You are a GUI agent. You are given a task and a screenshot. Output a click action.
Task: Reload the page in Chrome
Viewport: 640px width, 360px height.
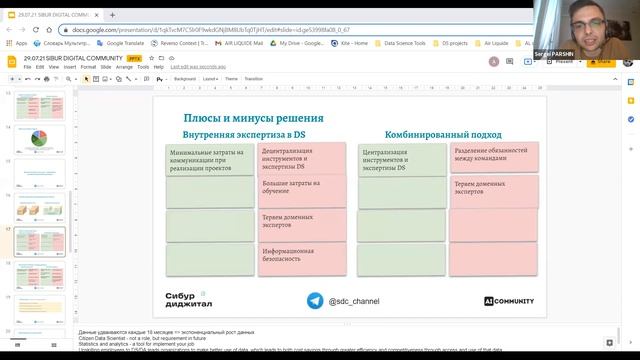point(36,30)
